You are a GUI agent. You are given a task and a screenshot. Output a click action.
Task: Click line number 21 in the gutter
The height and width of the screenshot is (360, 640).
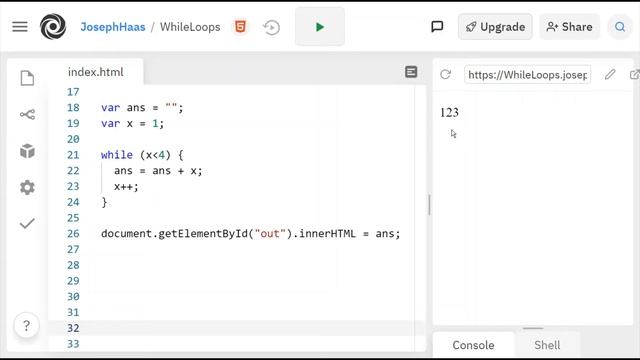click(x=73, y=155)
